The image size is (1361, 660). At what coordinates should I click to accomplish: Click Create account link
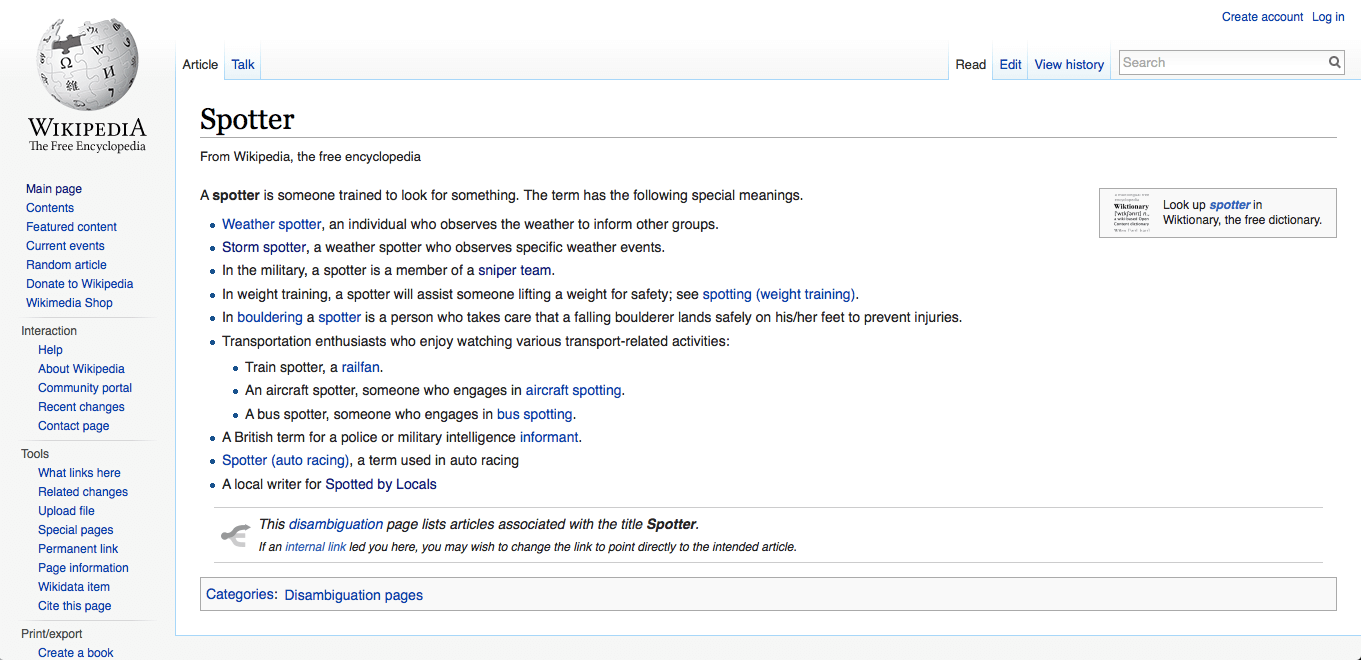coord(1262,17)
